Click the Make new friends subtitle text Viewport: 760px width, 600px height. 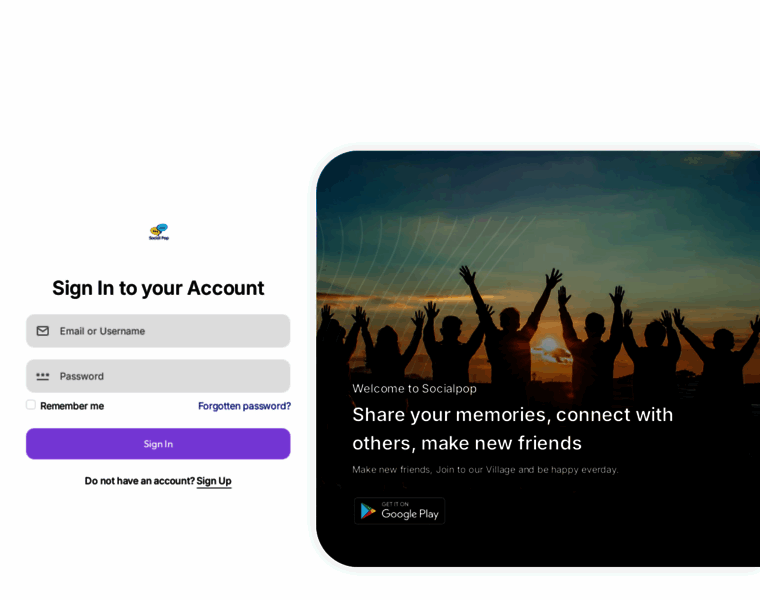[x=485, y=470]
